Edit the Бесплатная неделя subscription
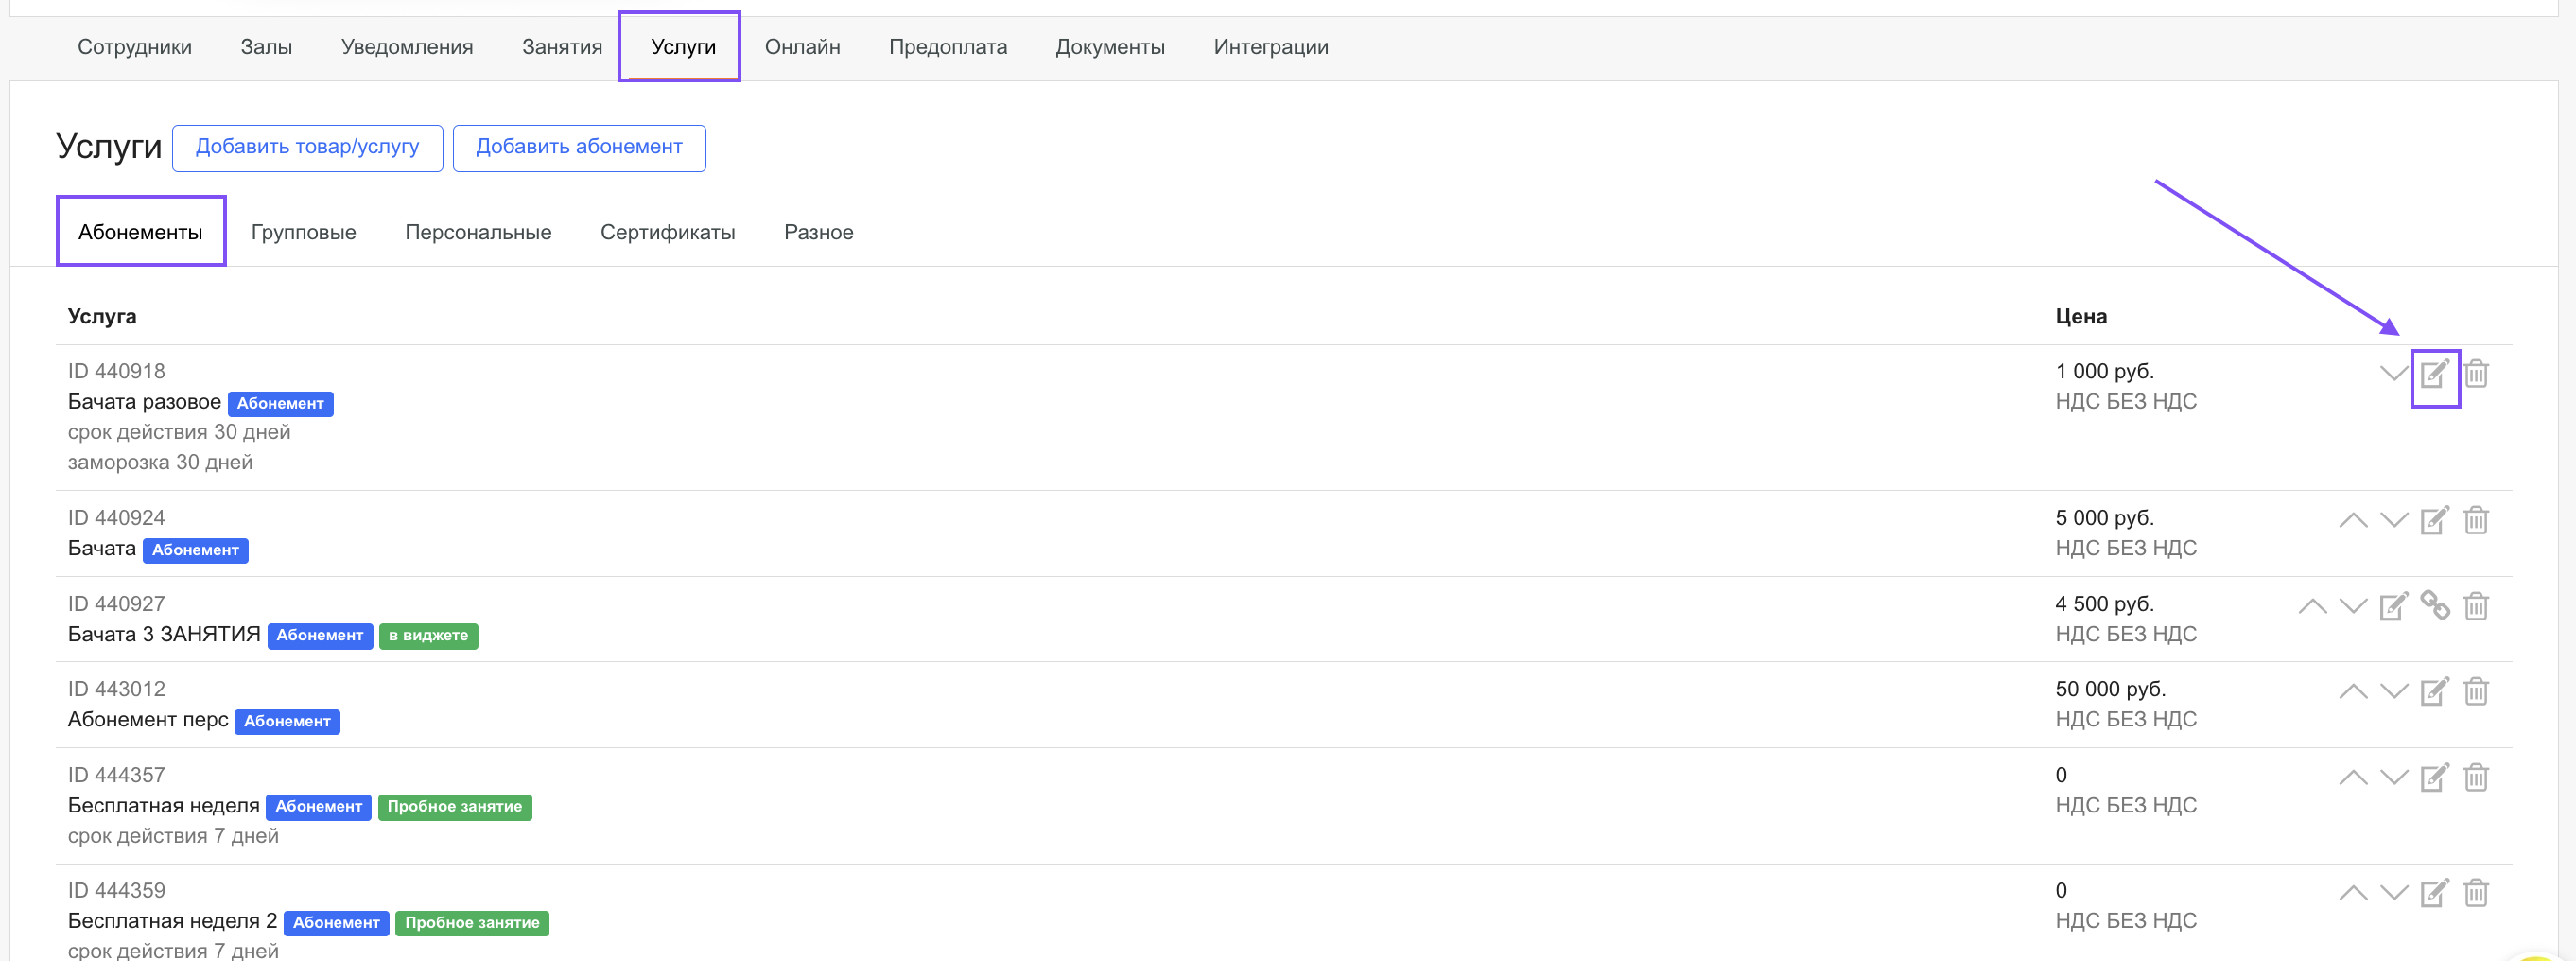This screenshot has height=961, width=2576. coord(2434,778)
